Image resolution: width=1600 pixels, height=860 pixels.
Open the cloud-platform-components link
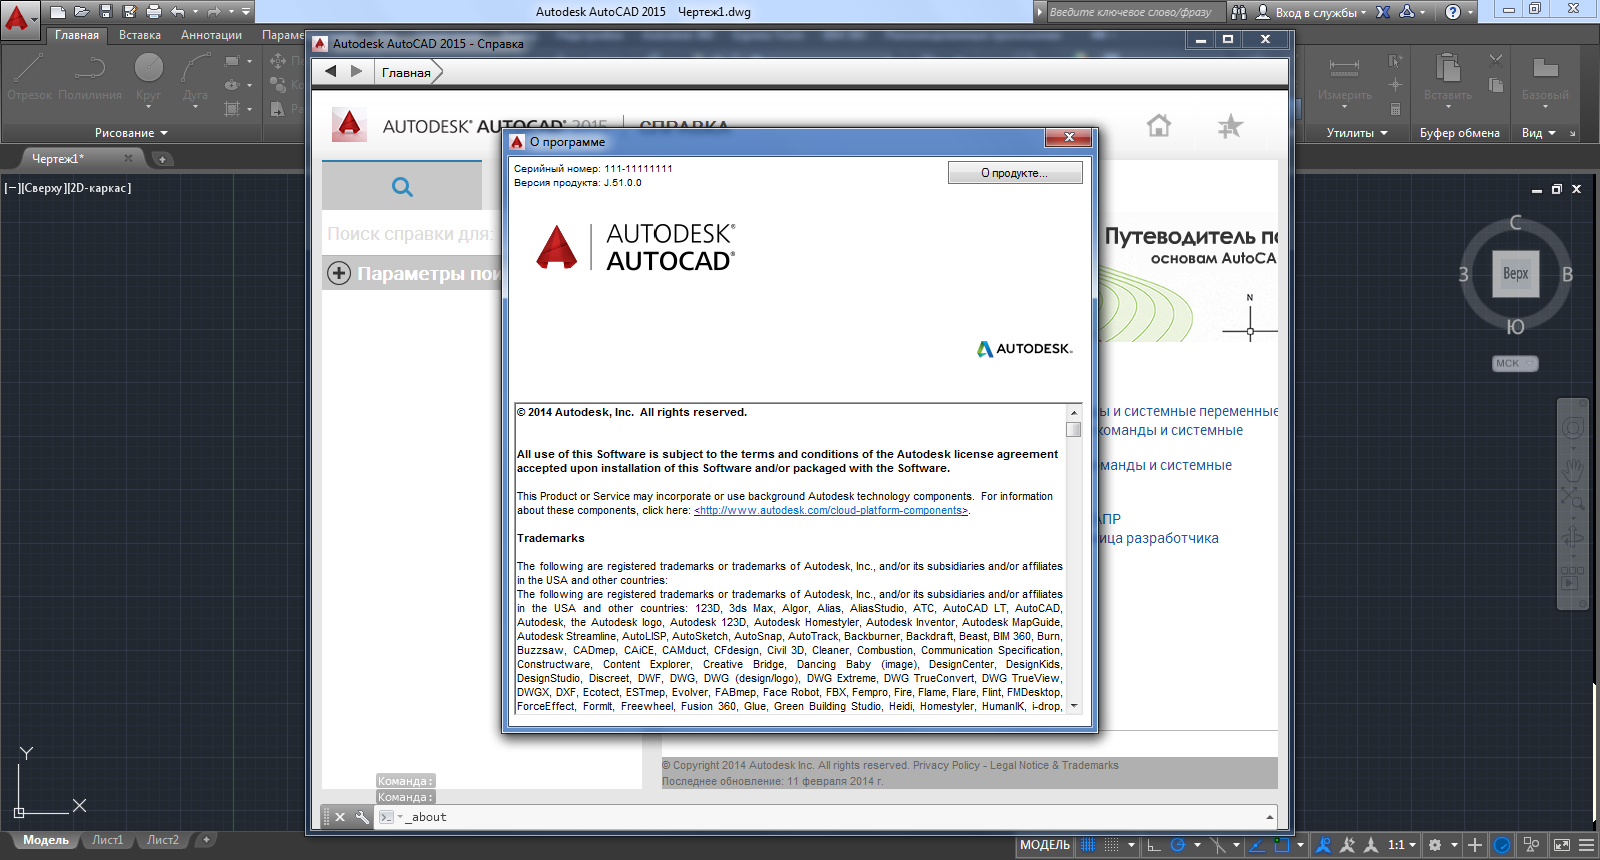point(831,510)
